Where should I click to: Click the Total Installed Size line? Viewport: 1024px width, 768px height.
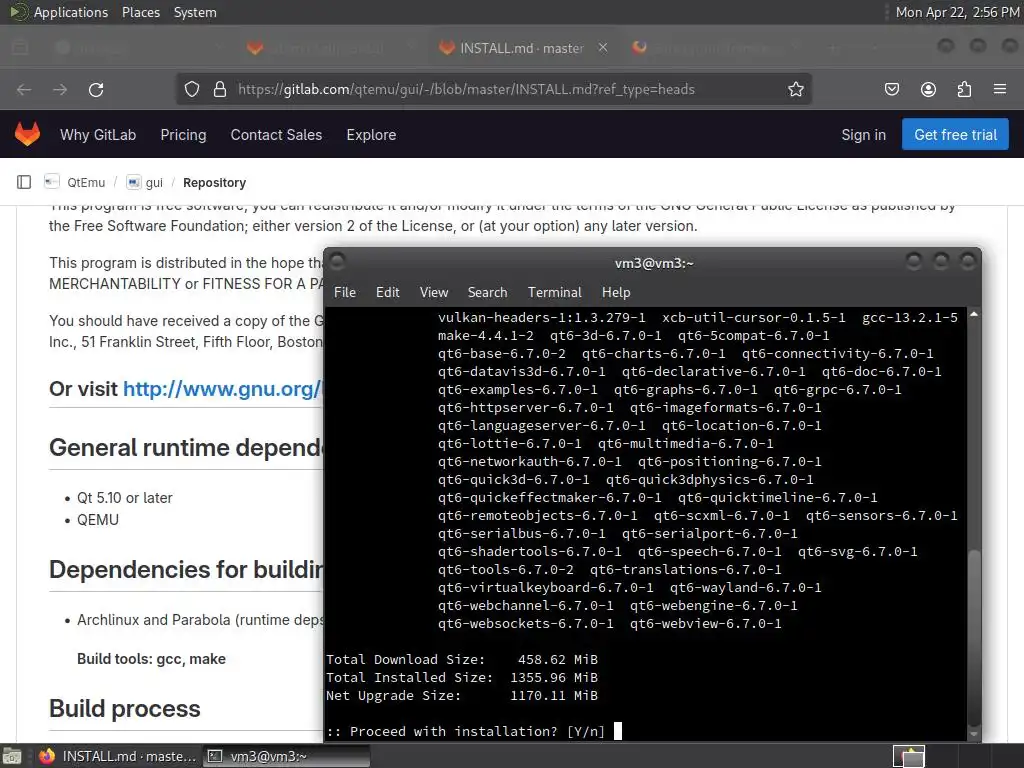tap(462, 678)
